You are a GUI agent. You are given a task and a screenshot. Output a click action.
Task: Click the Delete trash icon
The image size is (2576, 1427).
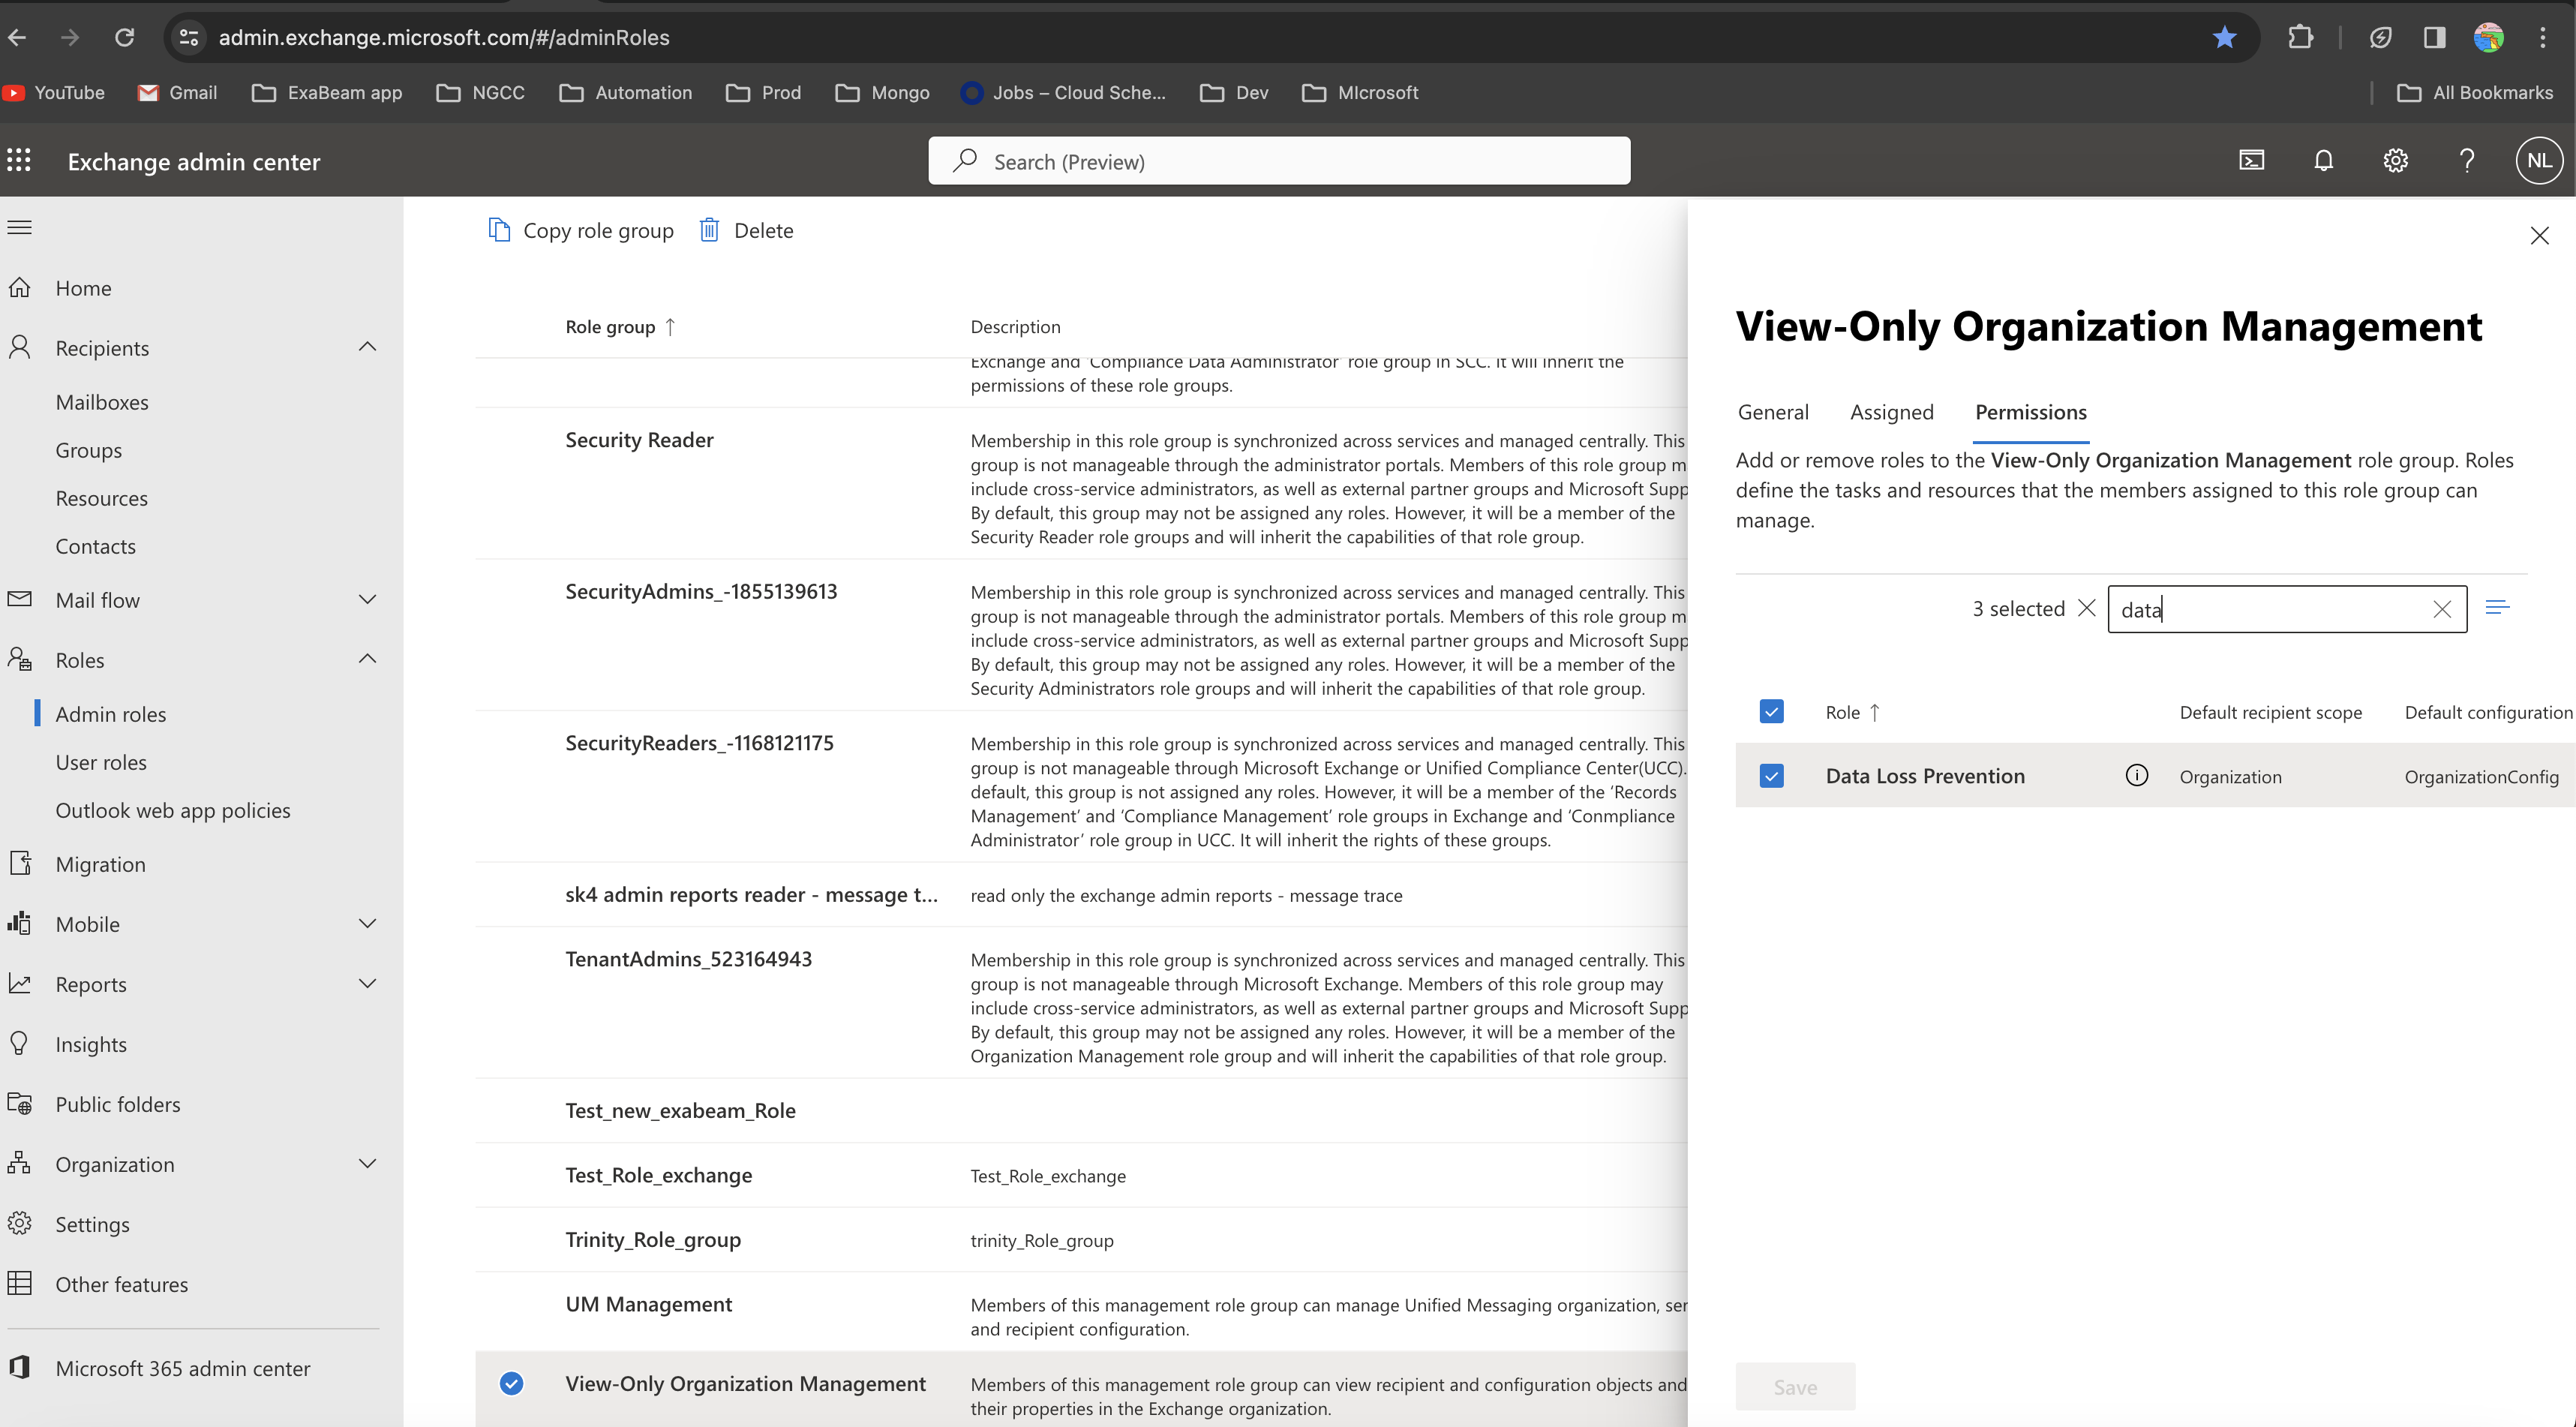coord(709,231)
